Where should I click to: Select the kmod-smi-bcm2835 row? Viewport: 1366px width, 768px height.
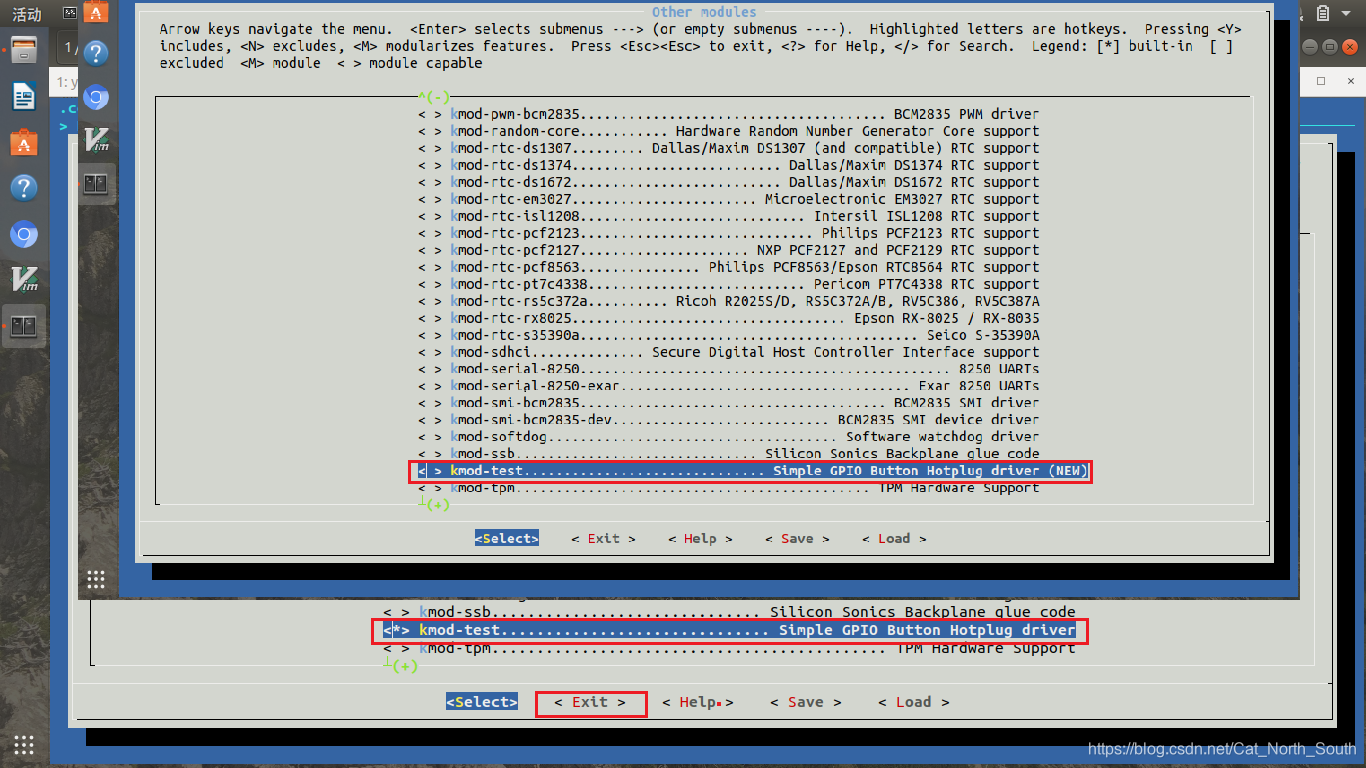[728, 403]
